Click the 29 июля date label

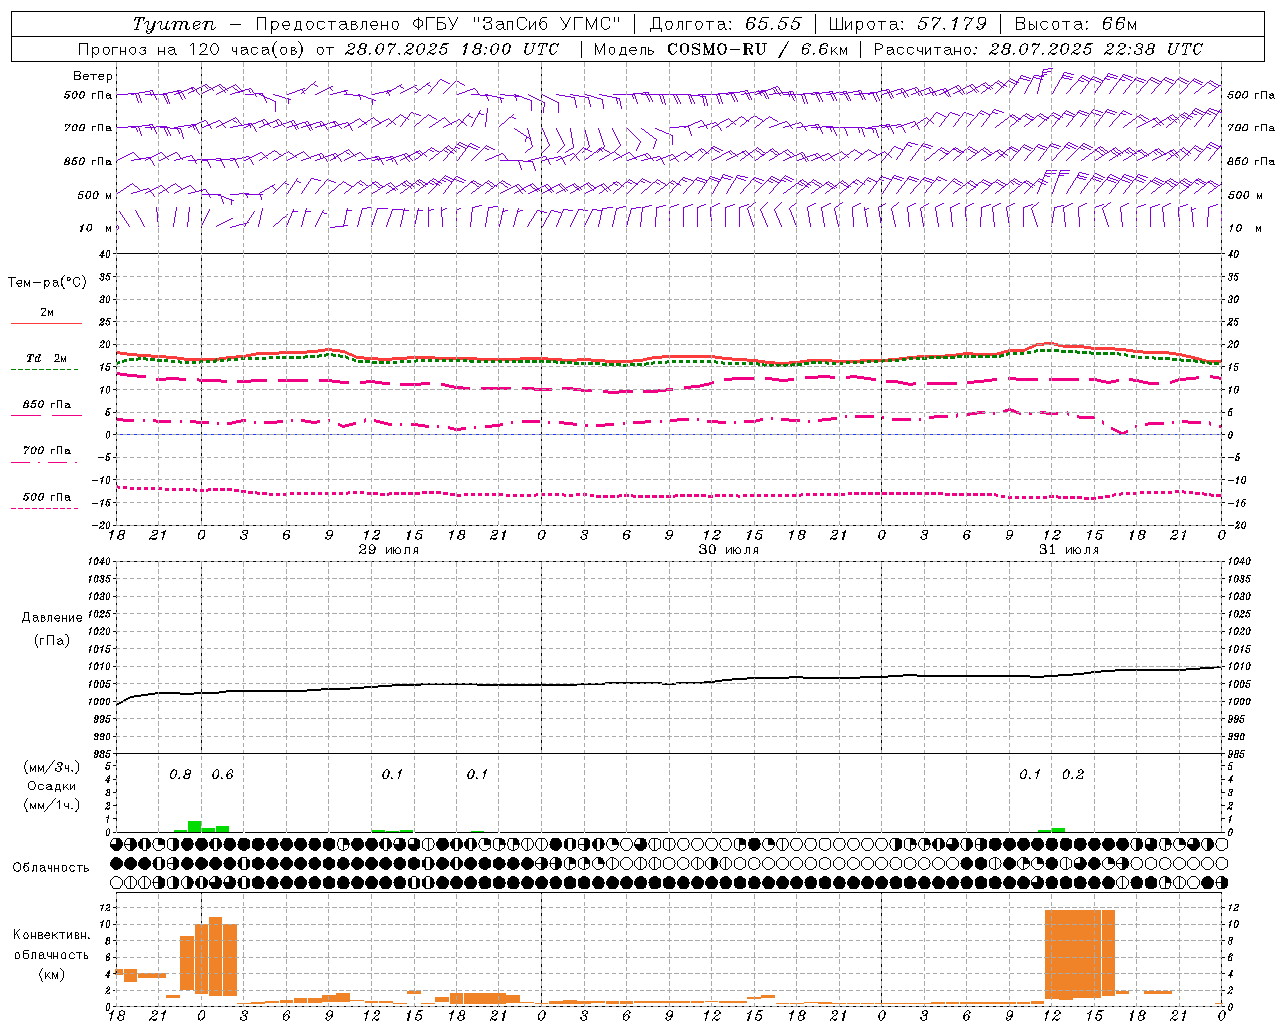tap(389, 550)
